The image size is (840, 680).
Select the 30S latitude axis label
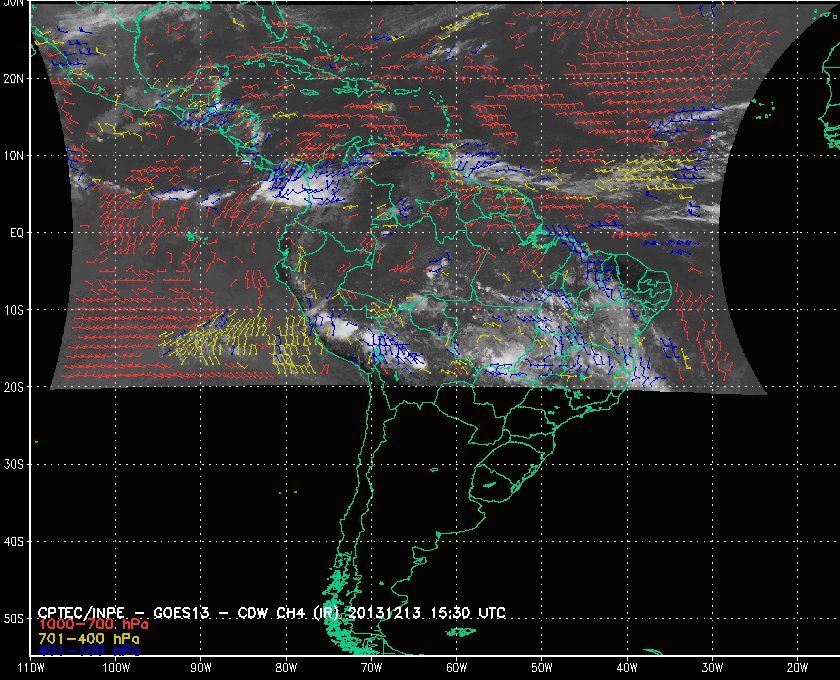15,464
